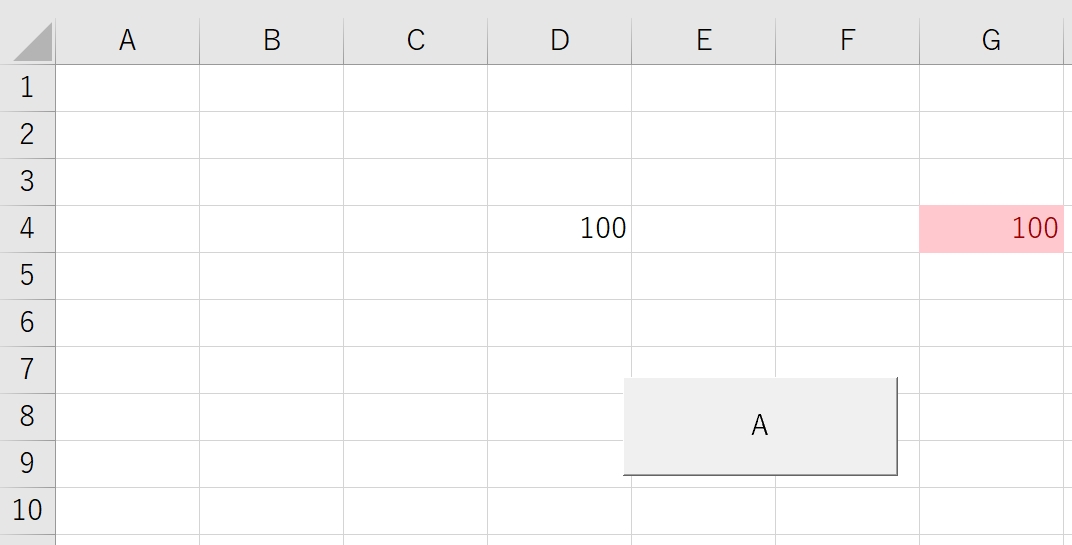The height and width of the screenshot is (545, 1072).
Task: Select column G header
Action: tap(991, 41)
